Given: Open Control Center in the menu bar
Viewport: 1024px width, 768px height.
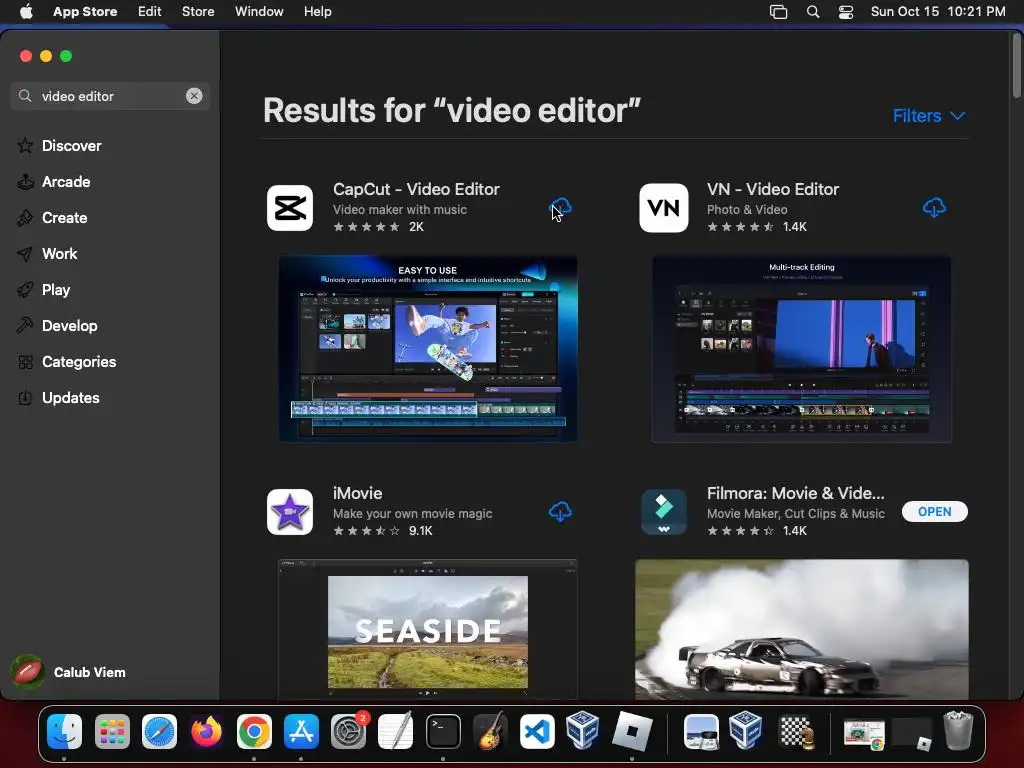Looking at the screenshot, I should tap(846, 12).
